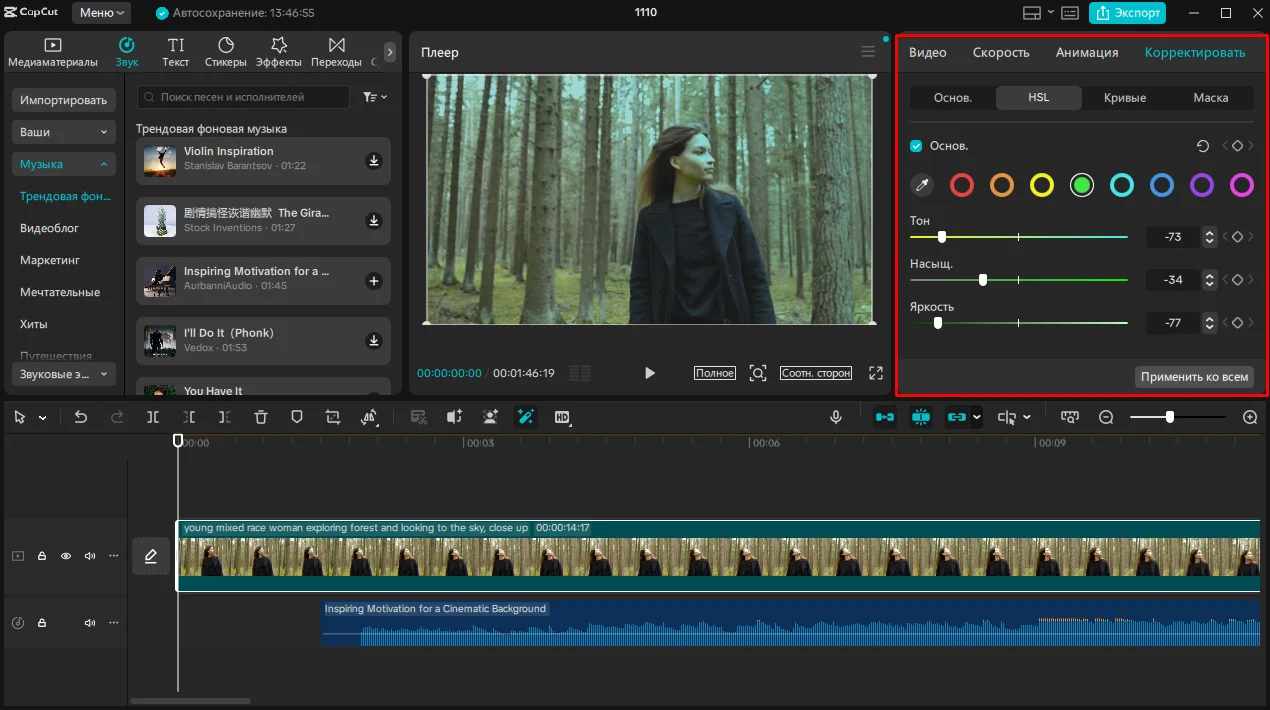Open the Stickers panel
Screen dimensions: 1270x710
(x=226, y=52)
